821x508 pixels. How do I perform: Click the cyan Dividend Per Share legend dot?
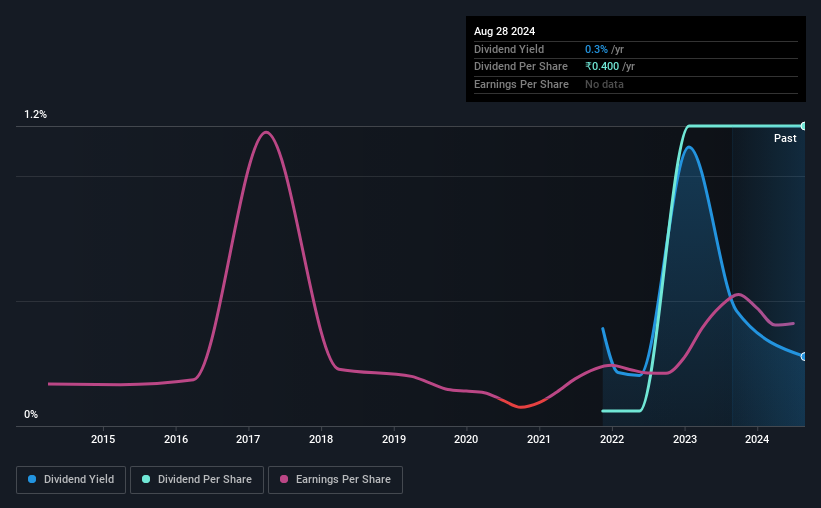click(x=146, y=480)
